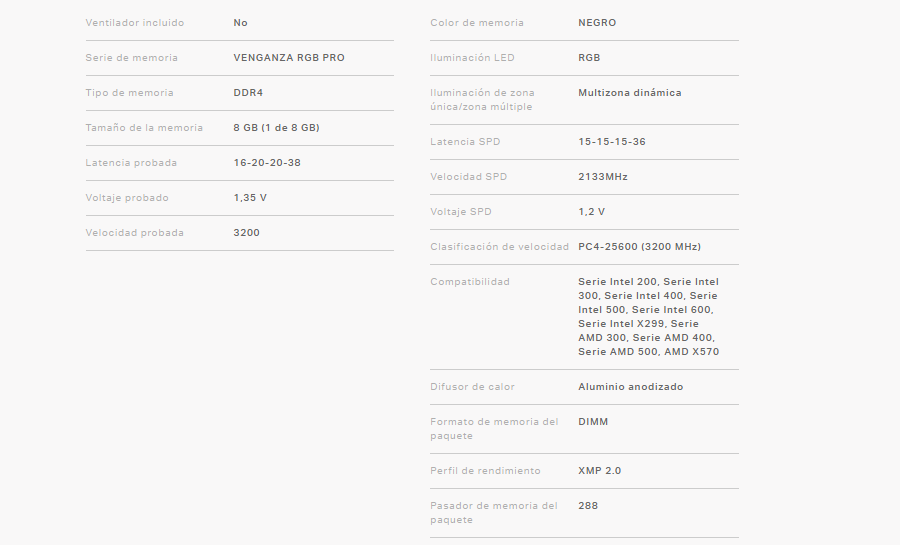Click the "1,35 V" tested voltage value

(250, 197)
